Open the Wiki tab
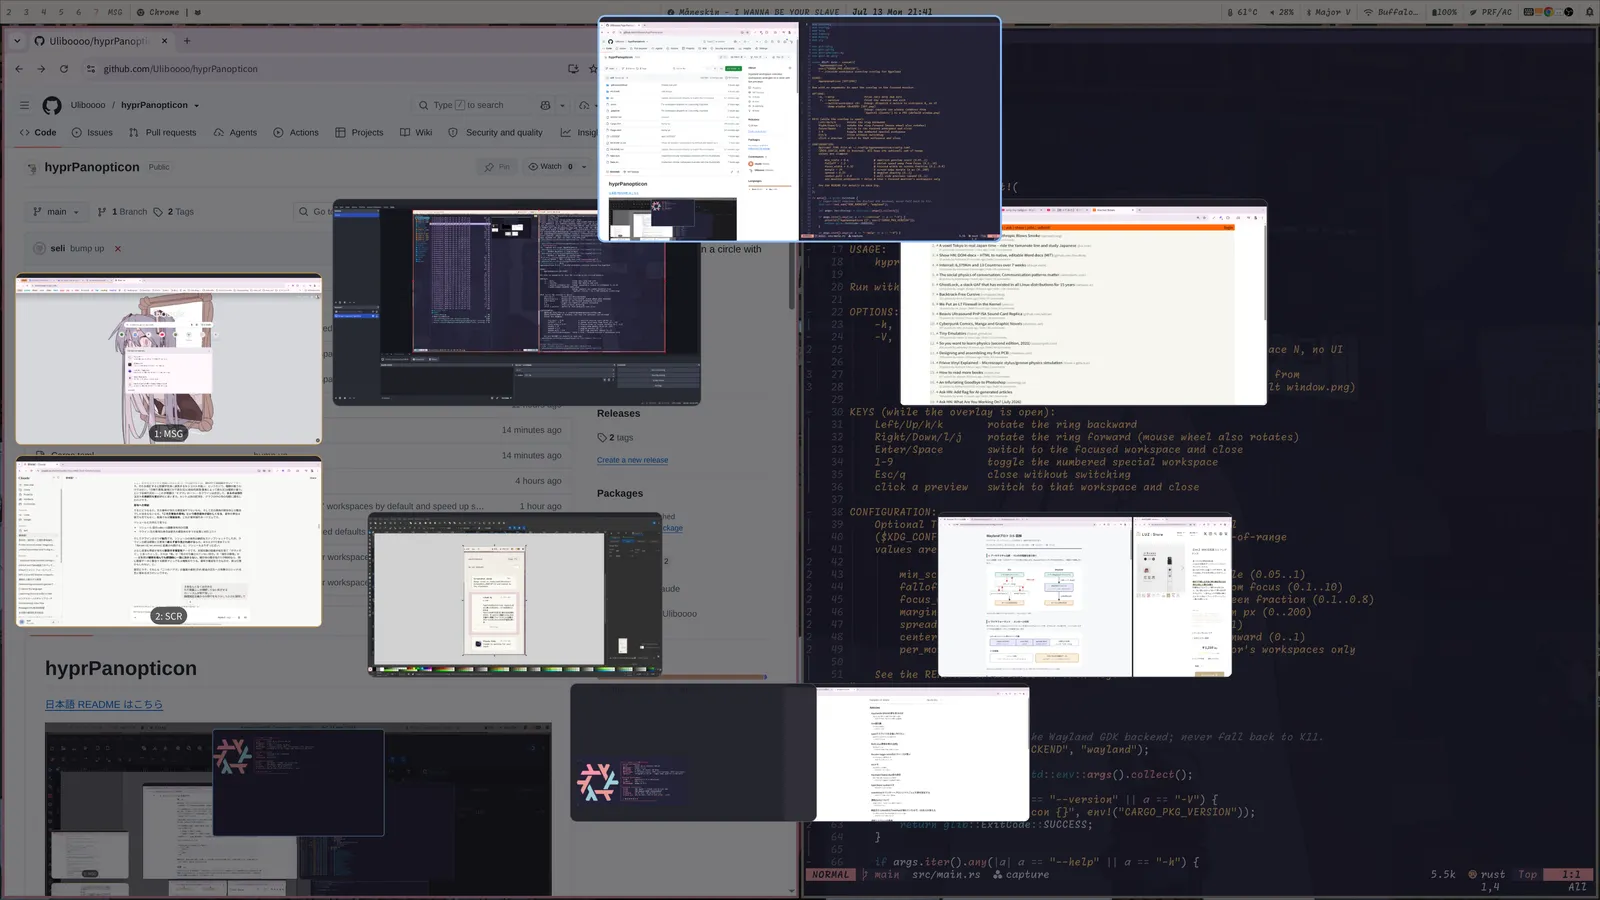 click(x=416, y=132)
